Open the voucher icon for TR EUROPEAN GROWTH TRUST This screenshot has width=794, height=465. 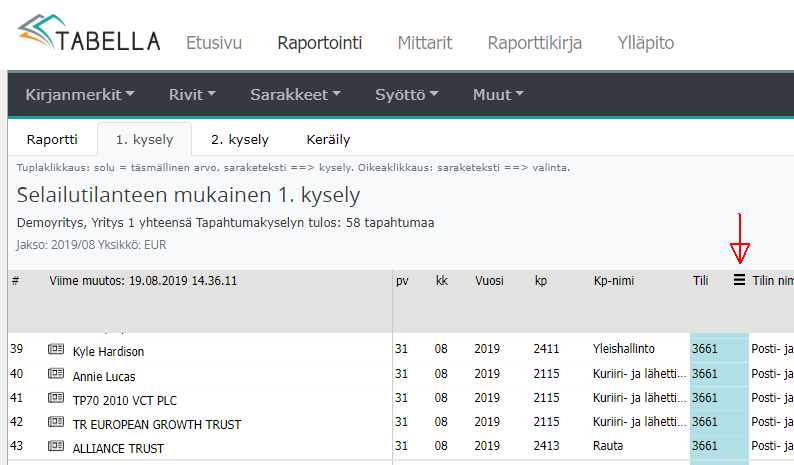click(x=56, y=423)
